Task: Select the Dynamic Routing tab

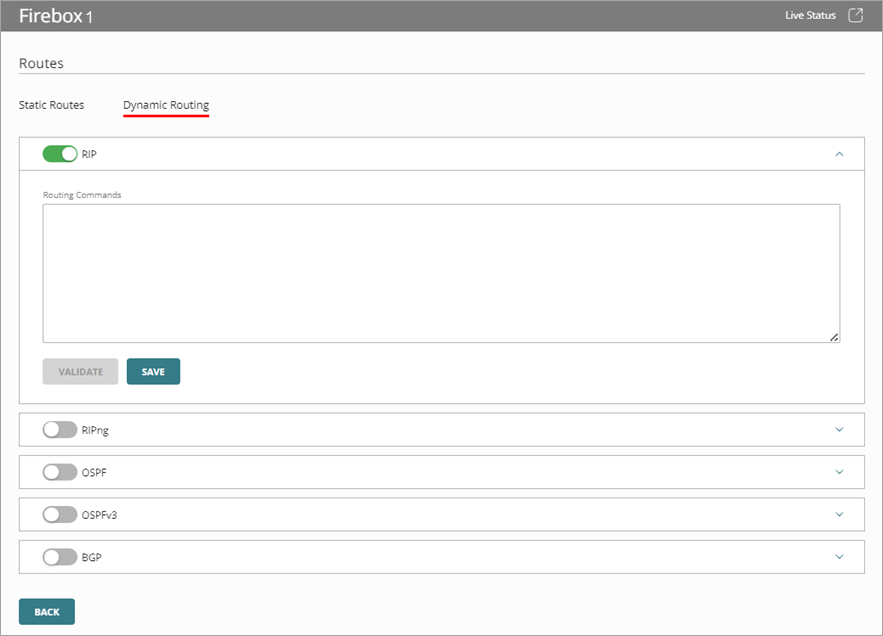Action: tap(165, 104)
